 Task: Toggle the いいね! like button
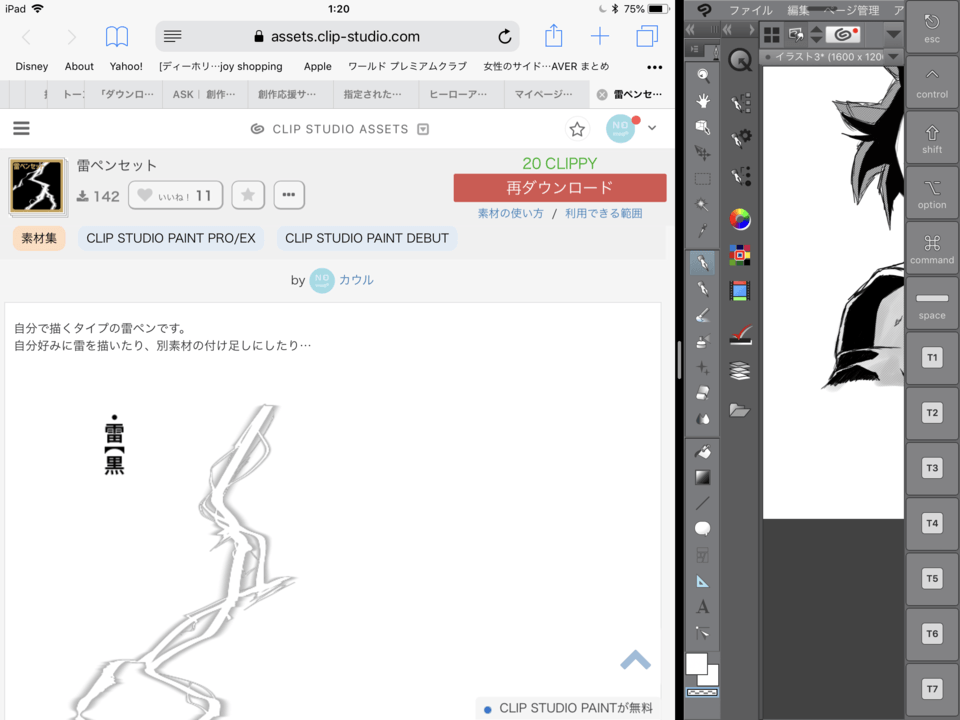(x=175, y=196)
